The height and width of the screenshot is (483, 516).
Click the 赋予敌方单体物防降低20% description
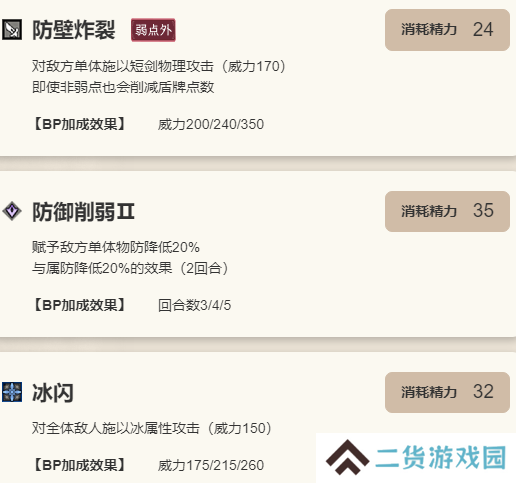pyautogui.click(x=116, y=247)
